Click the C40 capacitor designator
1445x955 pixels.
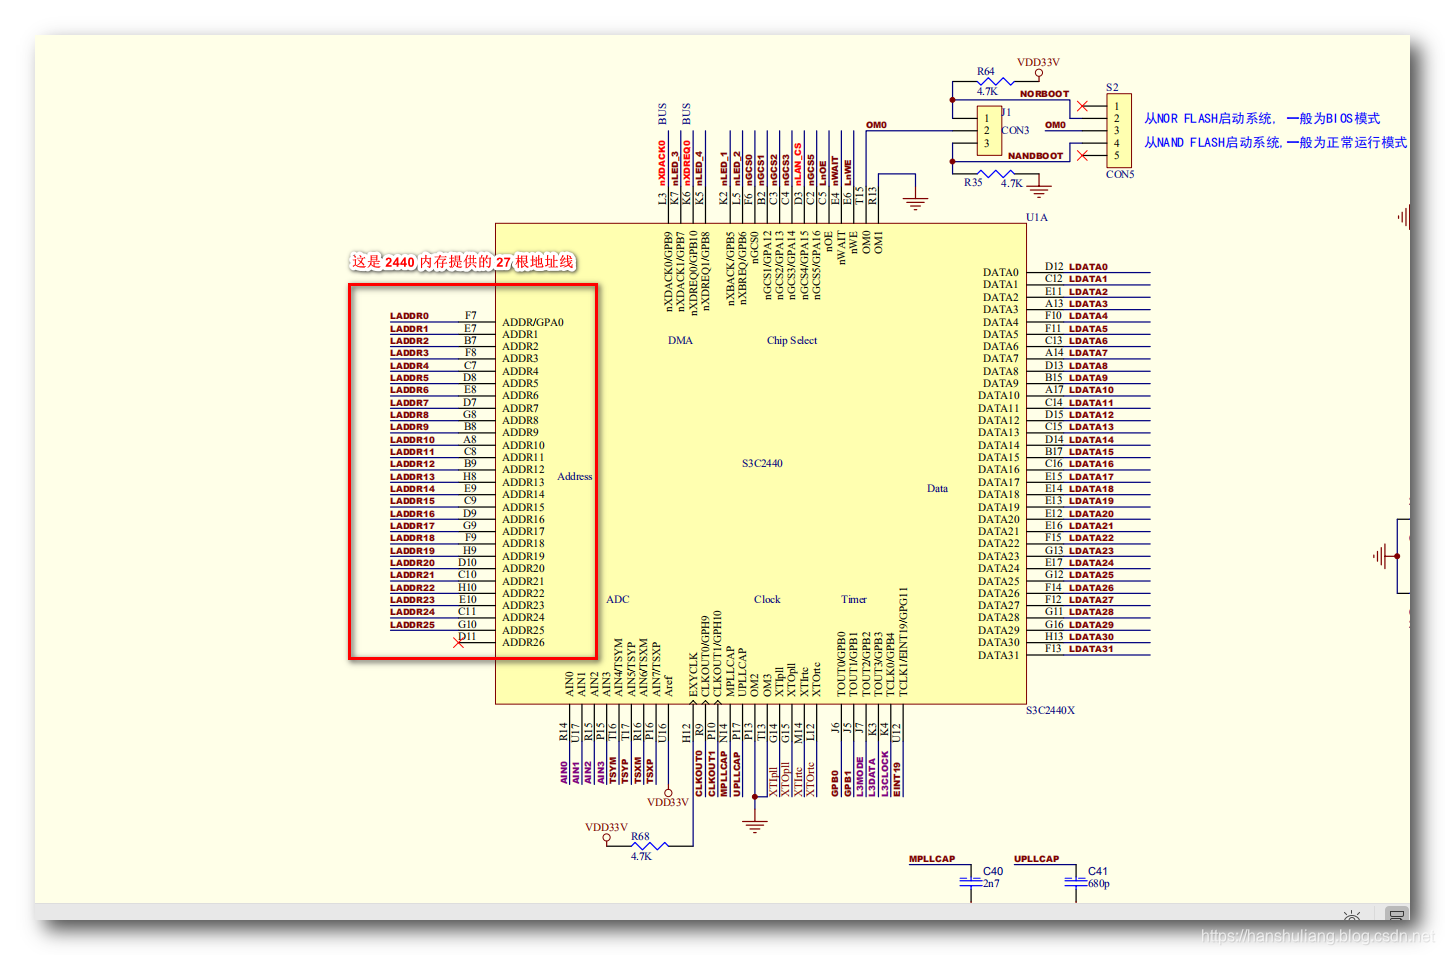993,871
